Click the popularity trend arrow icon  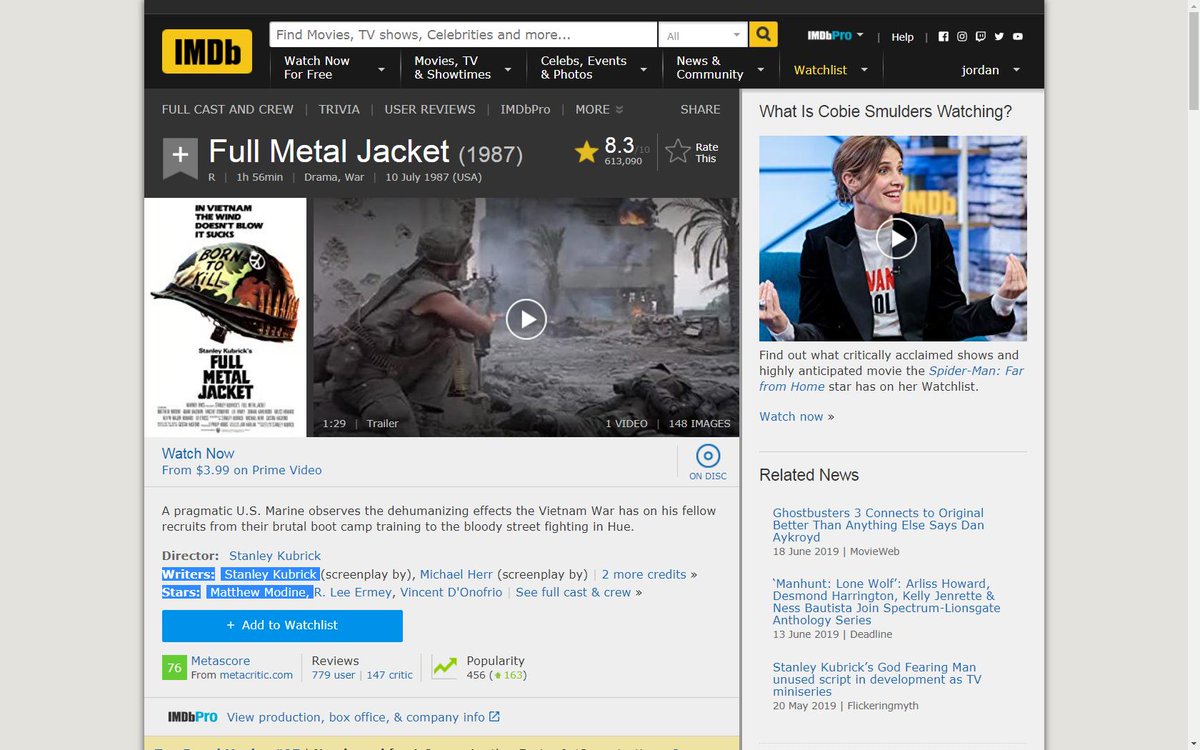pyautogui.click(x=445, y=668)
